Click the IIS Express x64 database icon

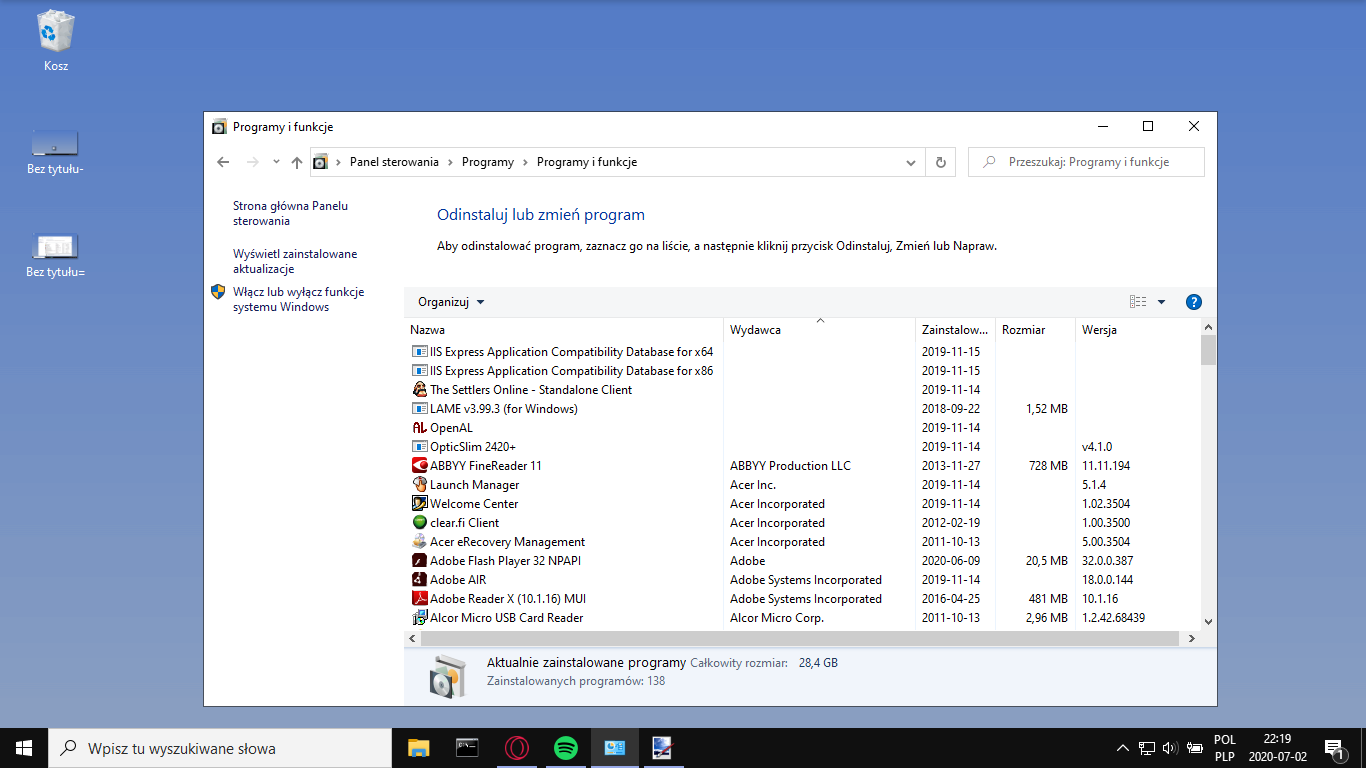pos(420,352)
